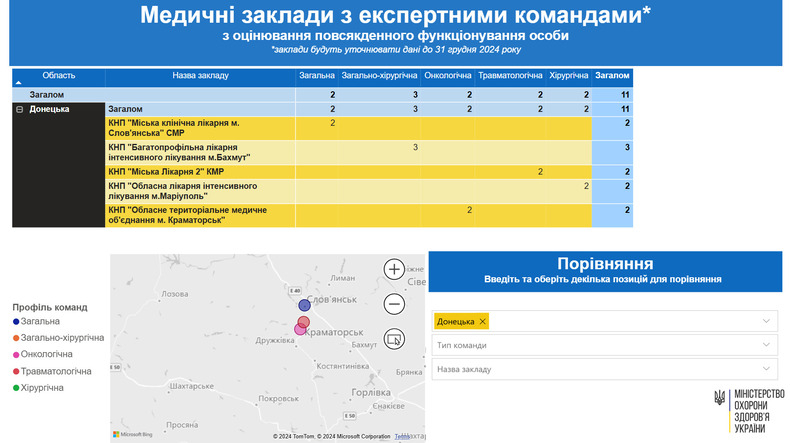790x443 pixels.
Task: Zoom in on the map
Action: pyautogui.click(x=394, y=269)
